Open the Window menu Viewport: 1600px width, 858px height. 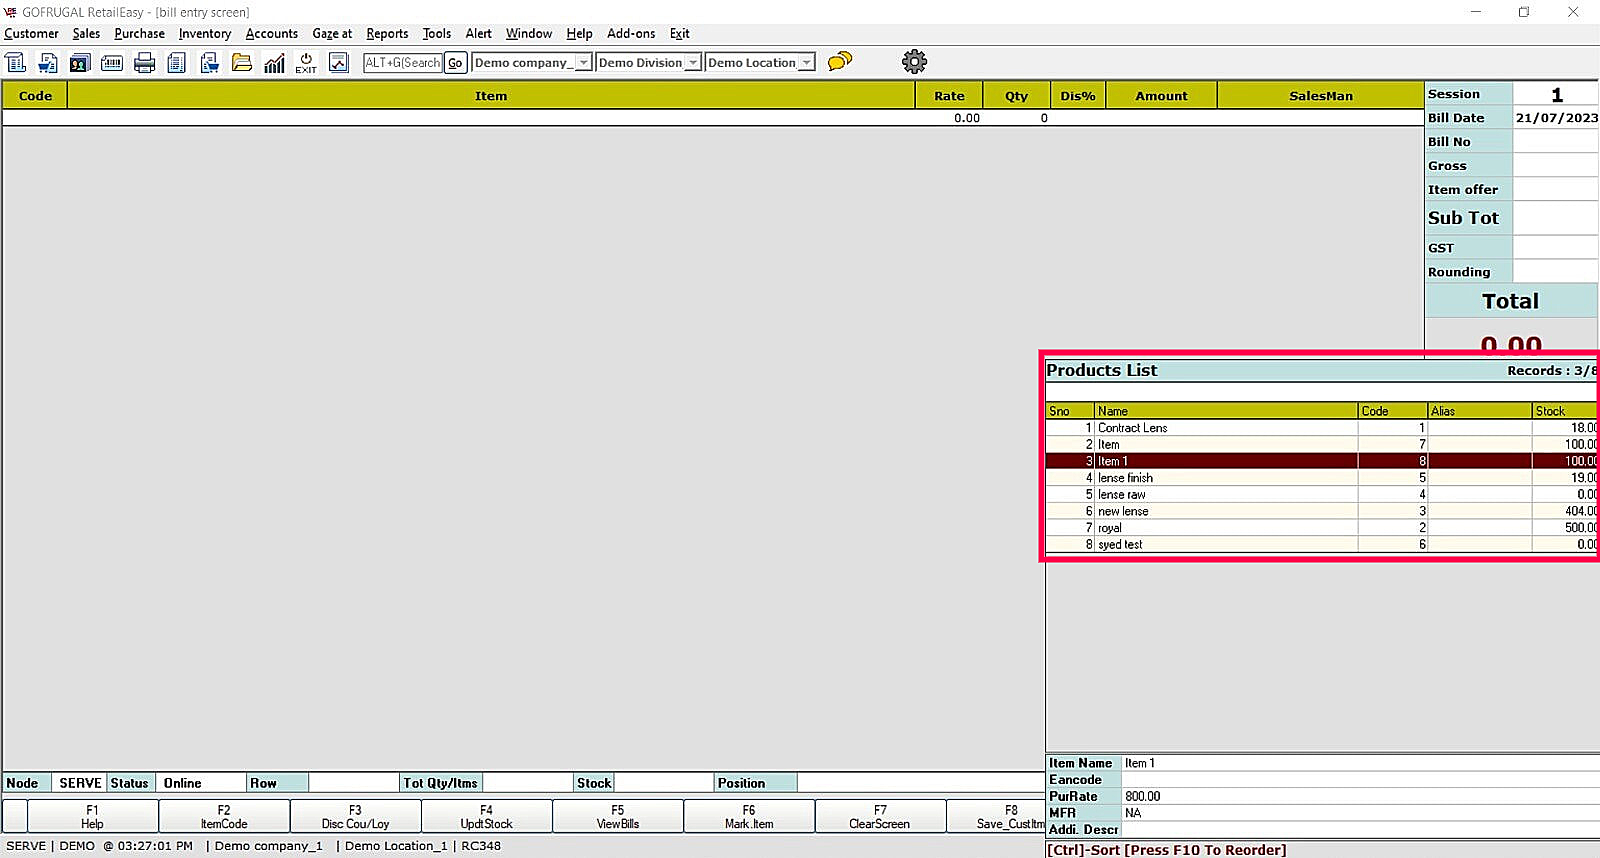tap(529, 34)
